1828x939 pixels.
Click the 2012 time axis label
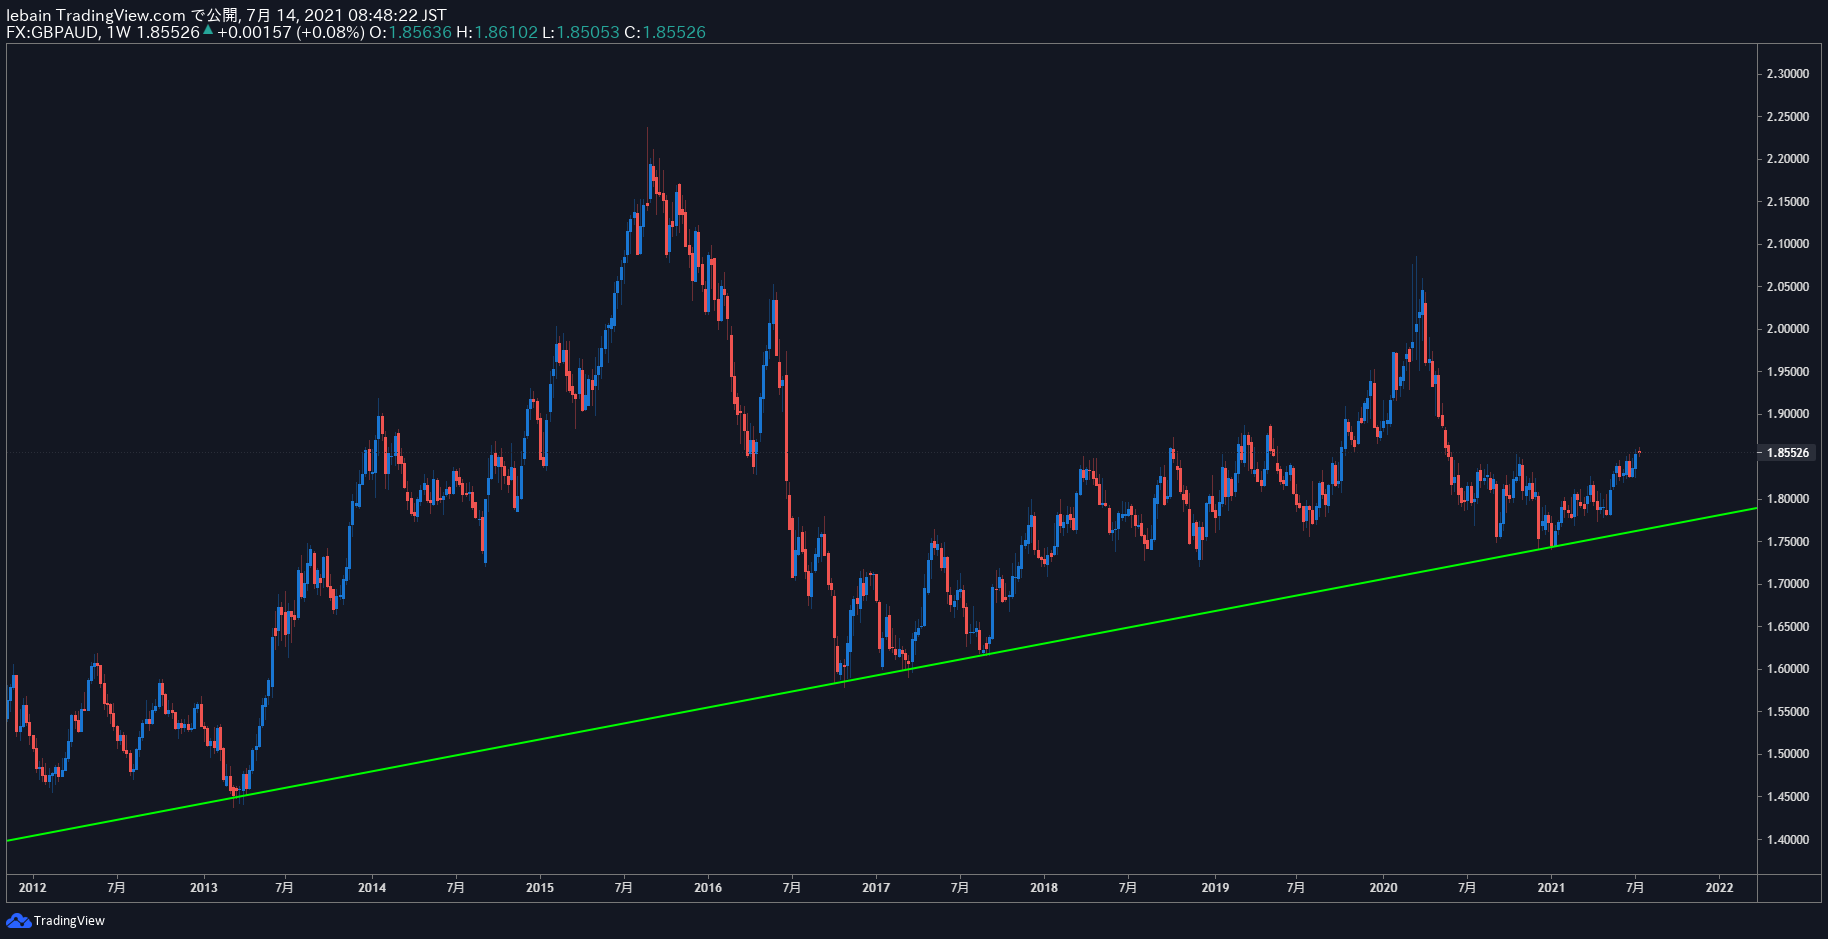pos(33,888)
